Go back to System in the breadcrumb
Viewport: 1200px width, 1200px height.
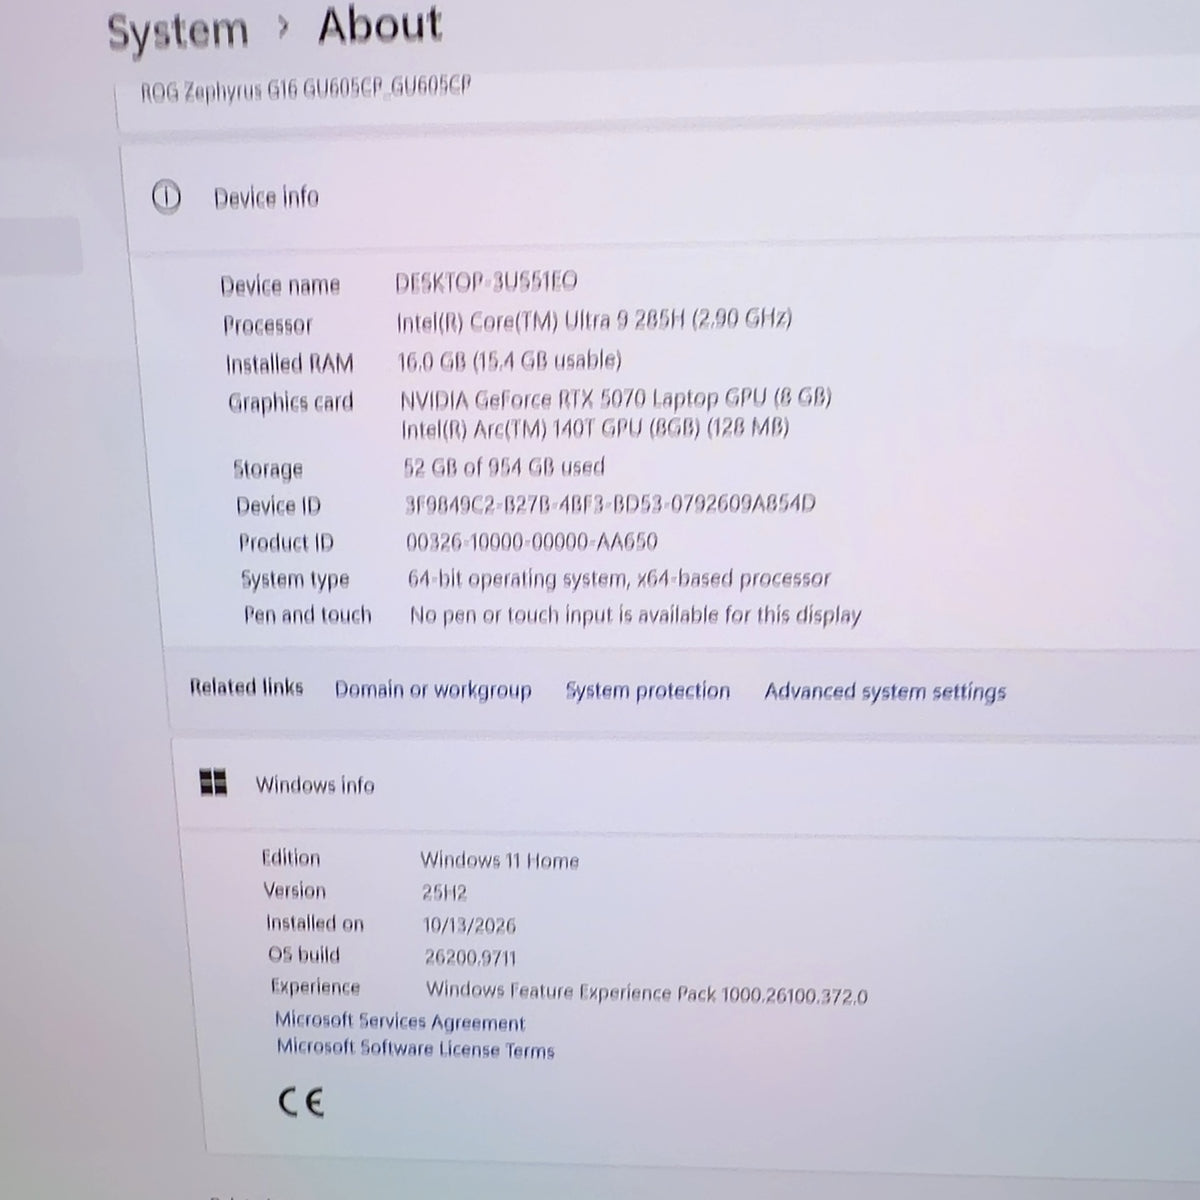tap(178, 31)
